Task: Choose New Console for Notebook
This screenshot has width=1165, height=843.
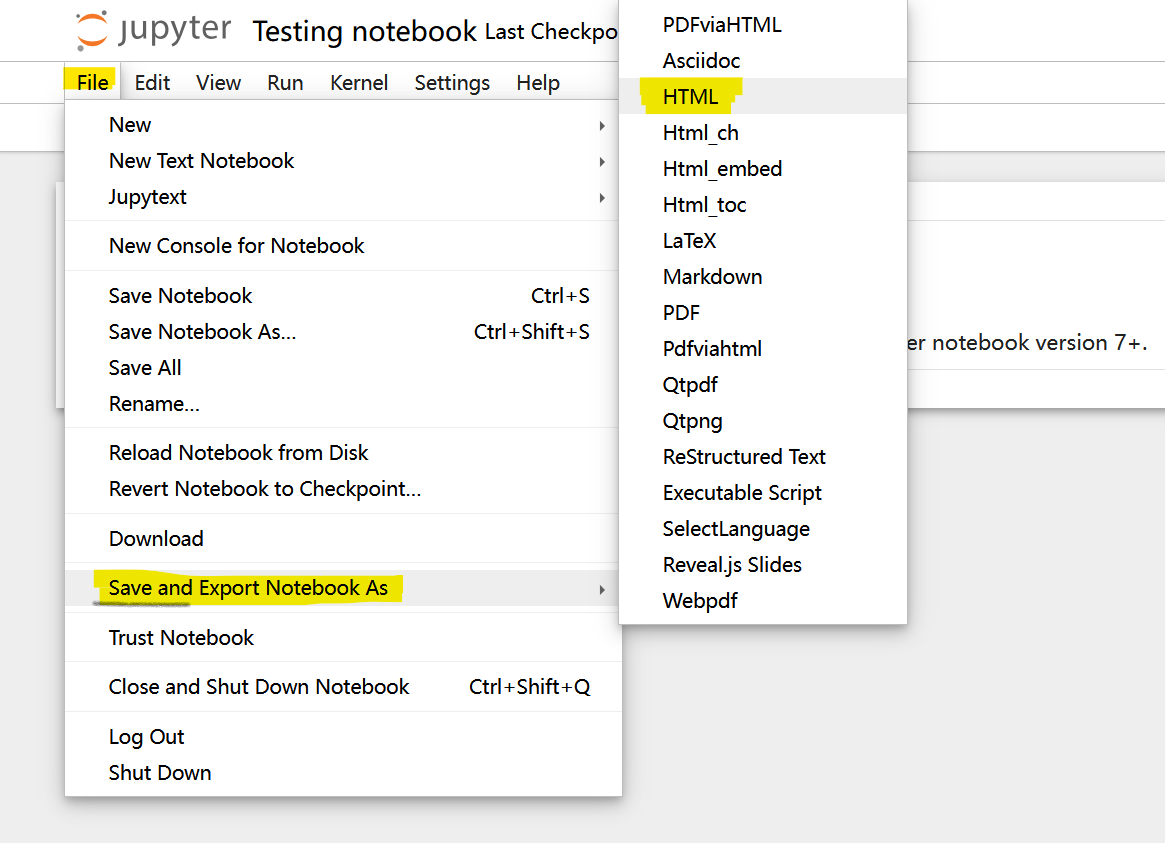Action: 343,246
